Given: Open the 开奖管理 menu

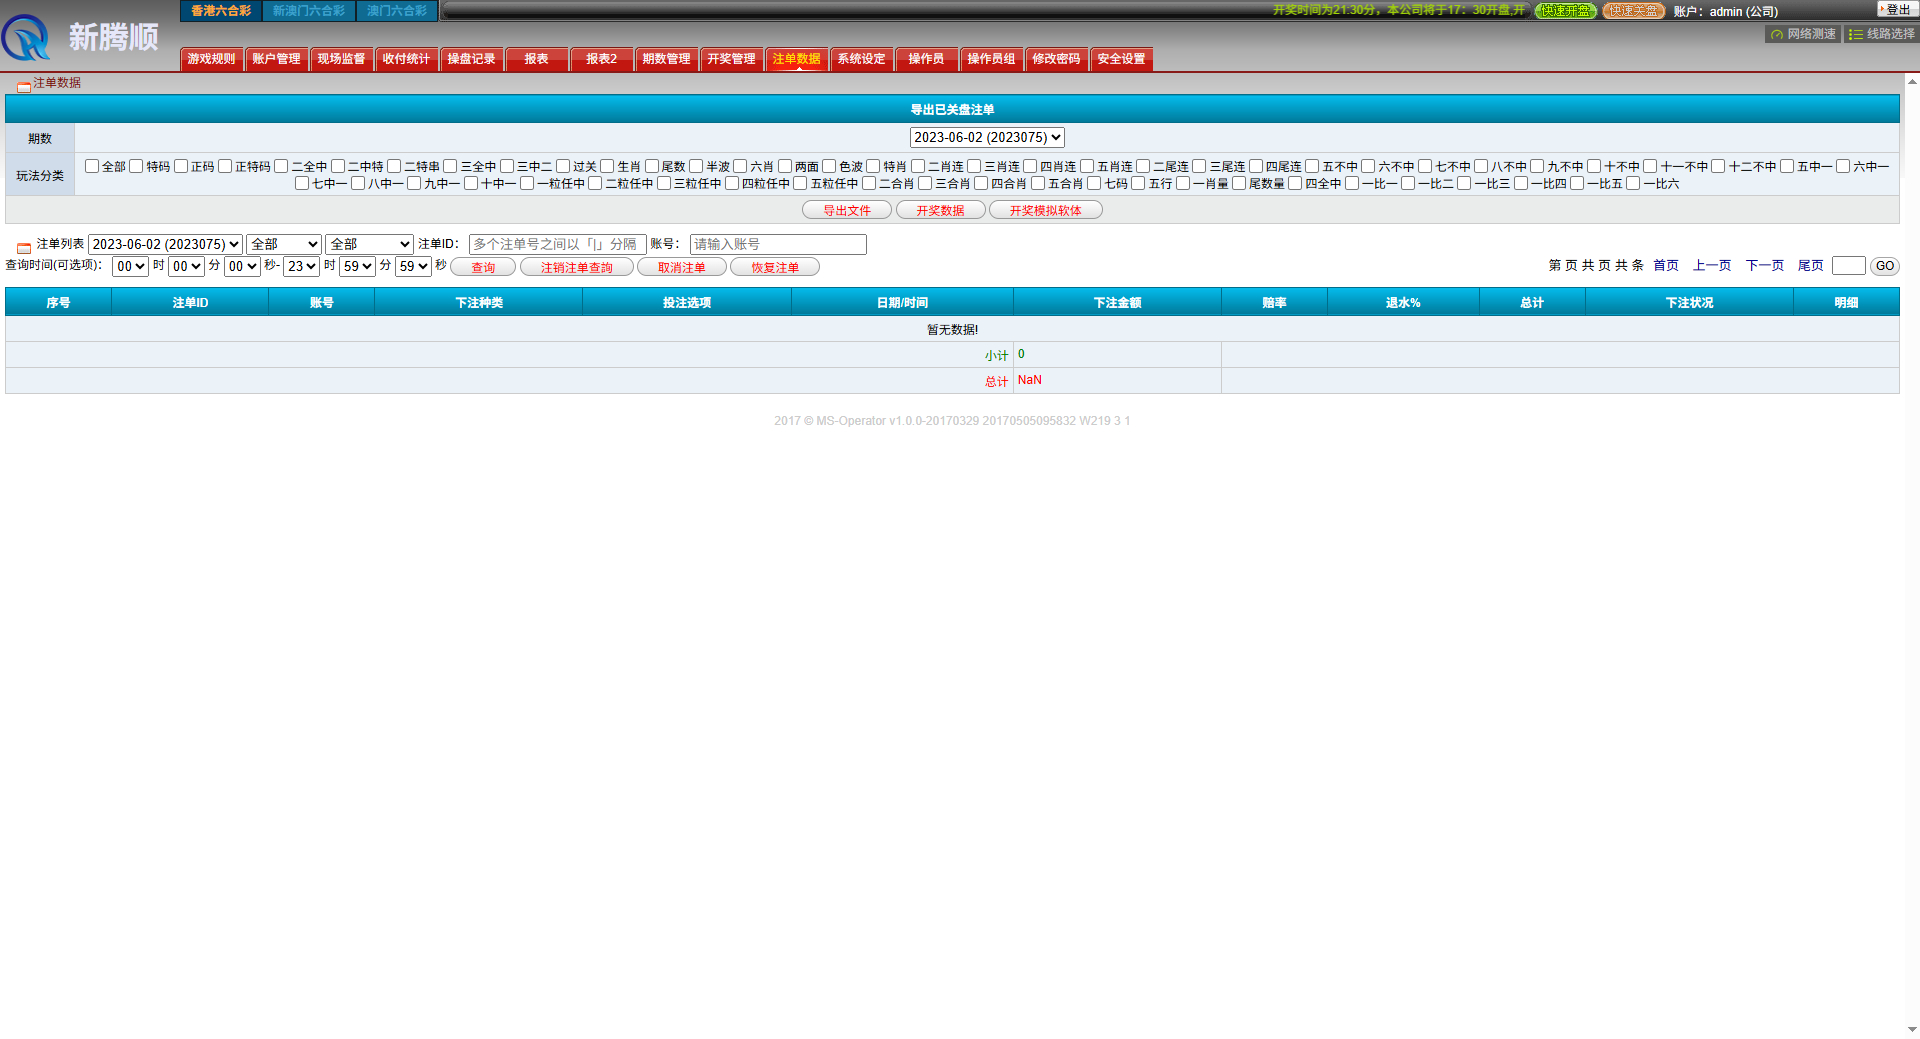Looking at the screenshot, I should (731, 59).
